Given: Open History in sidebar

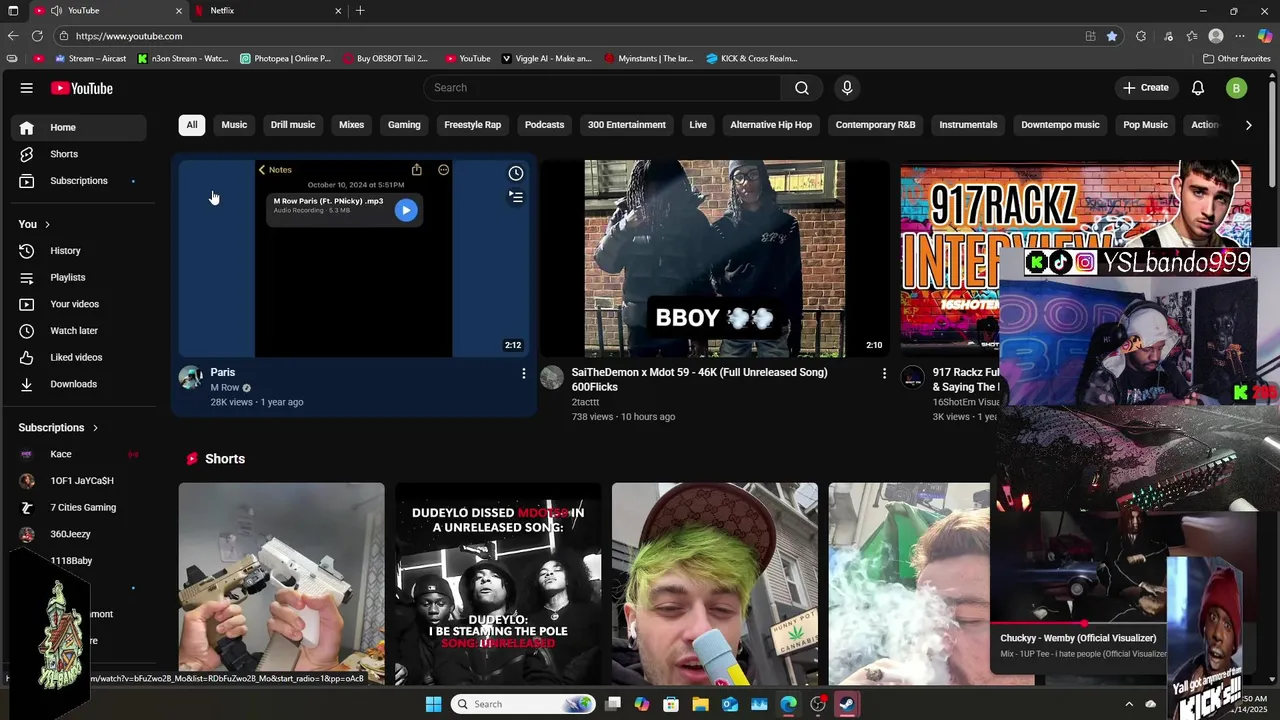Looking at the screenshot, I should (78, 251).
